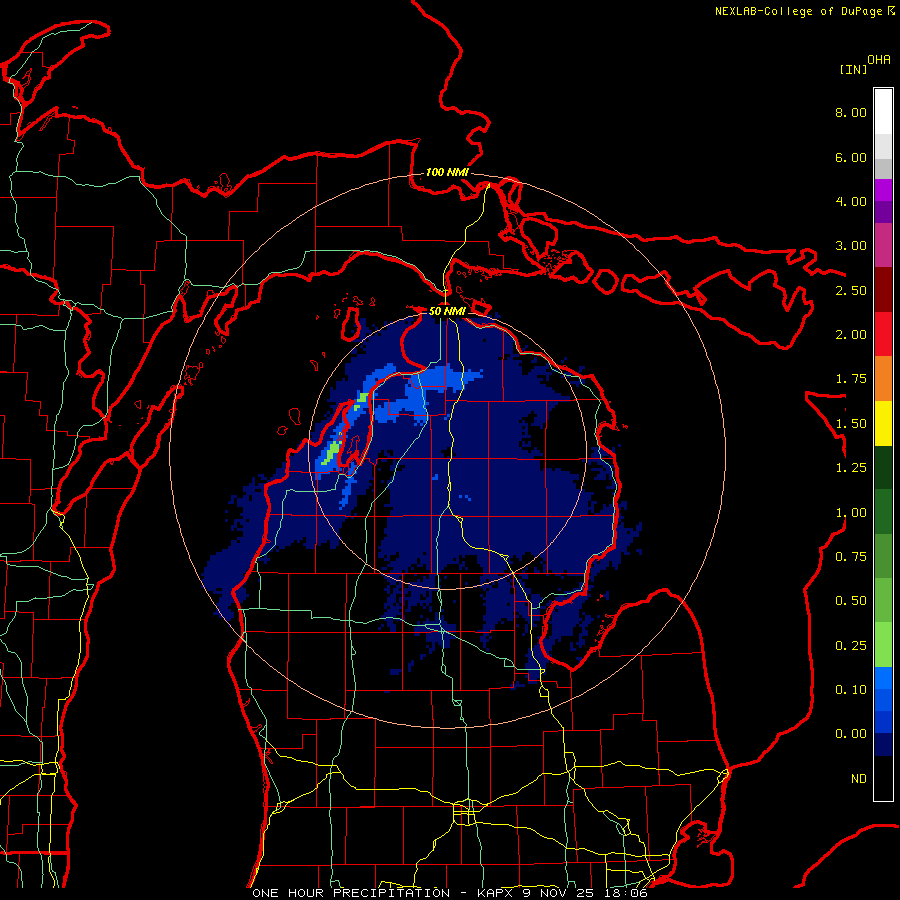Image resolution: width=900 pixels, height=900 pixels.
Task: Select the dark red swatch near 2.50
Action: tap(883, 290)
